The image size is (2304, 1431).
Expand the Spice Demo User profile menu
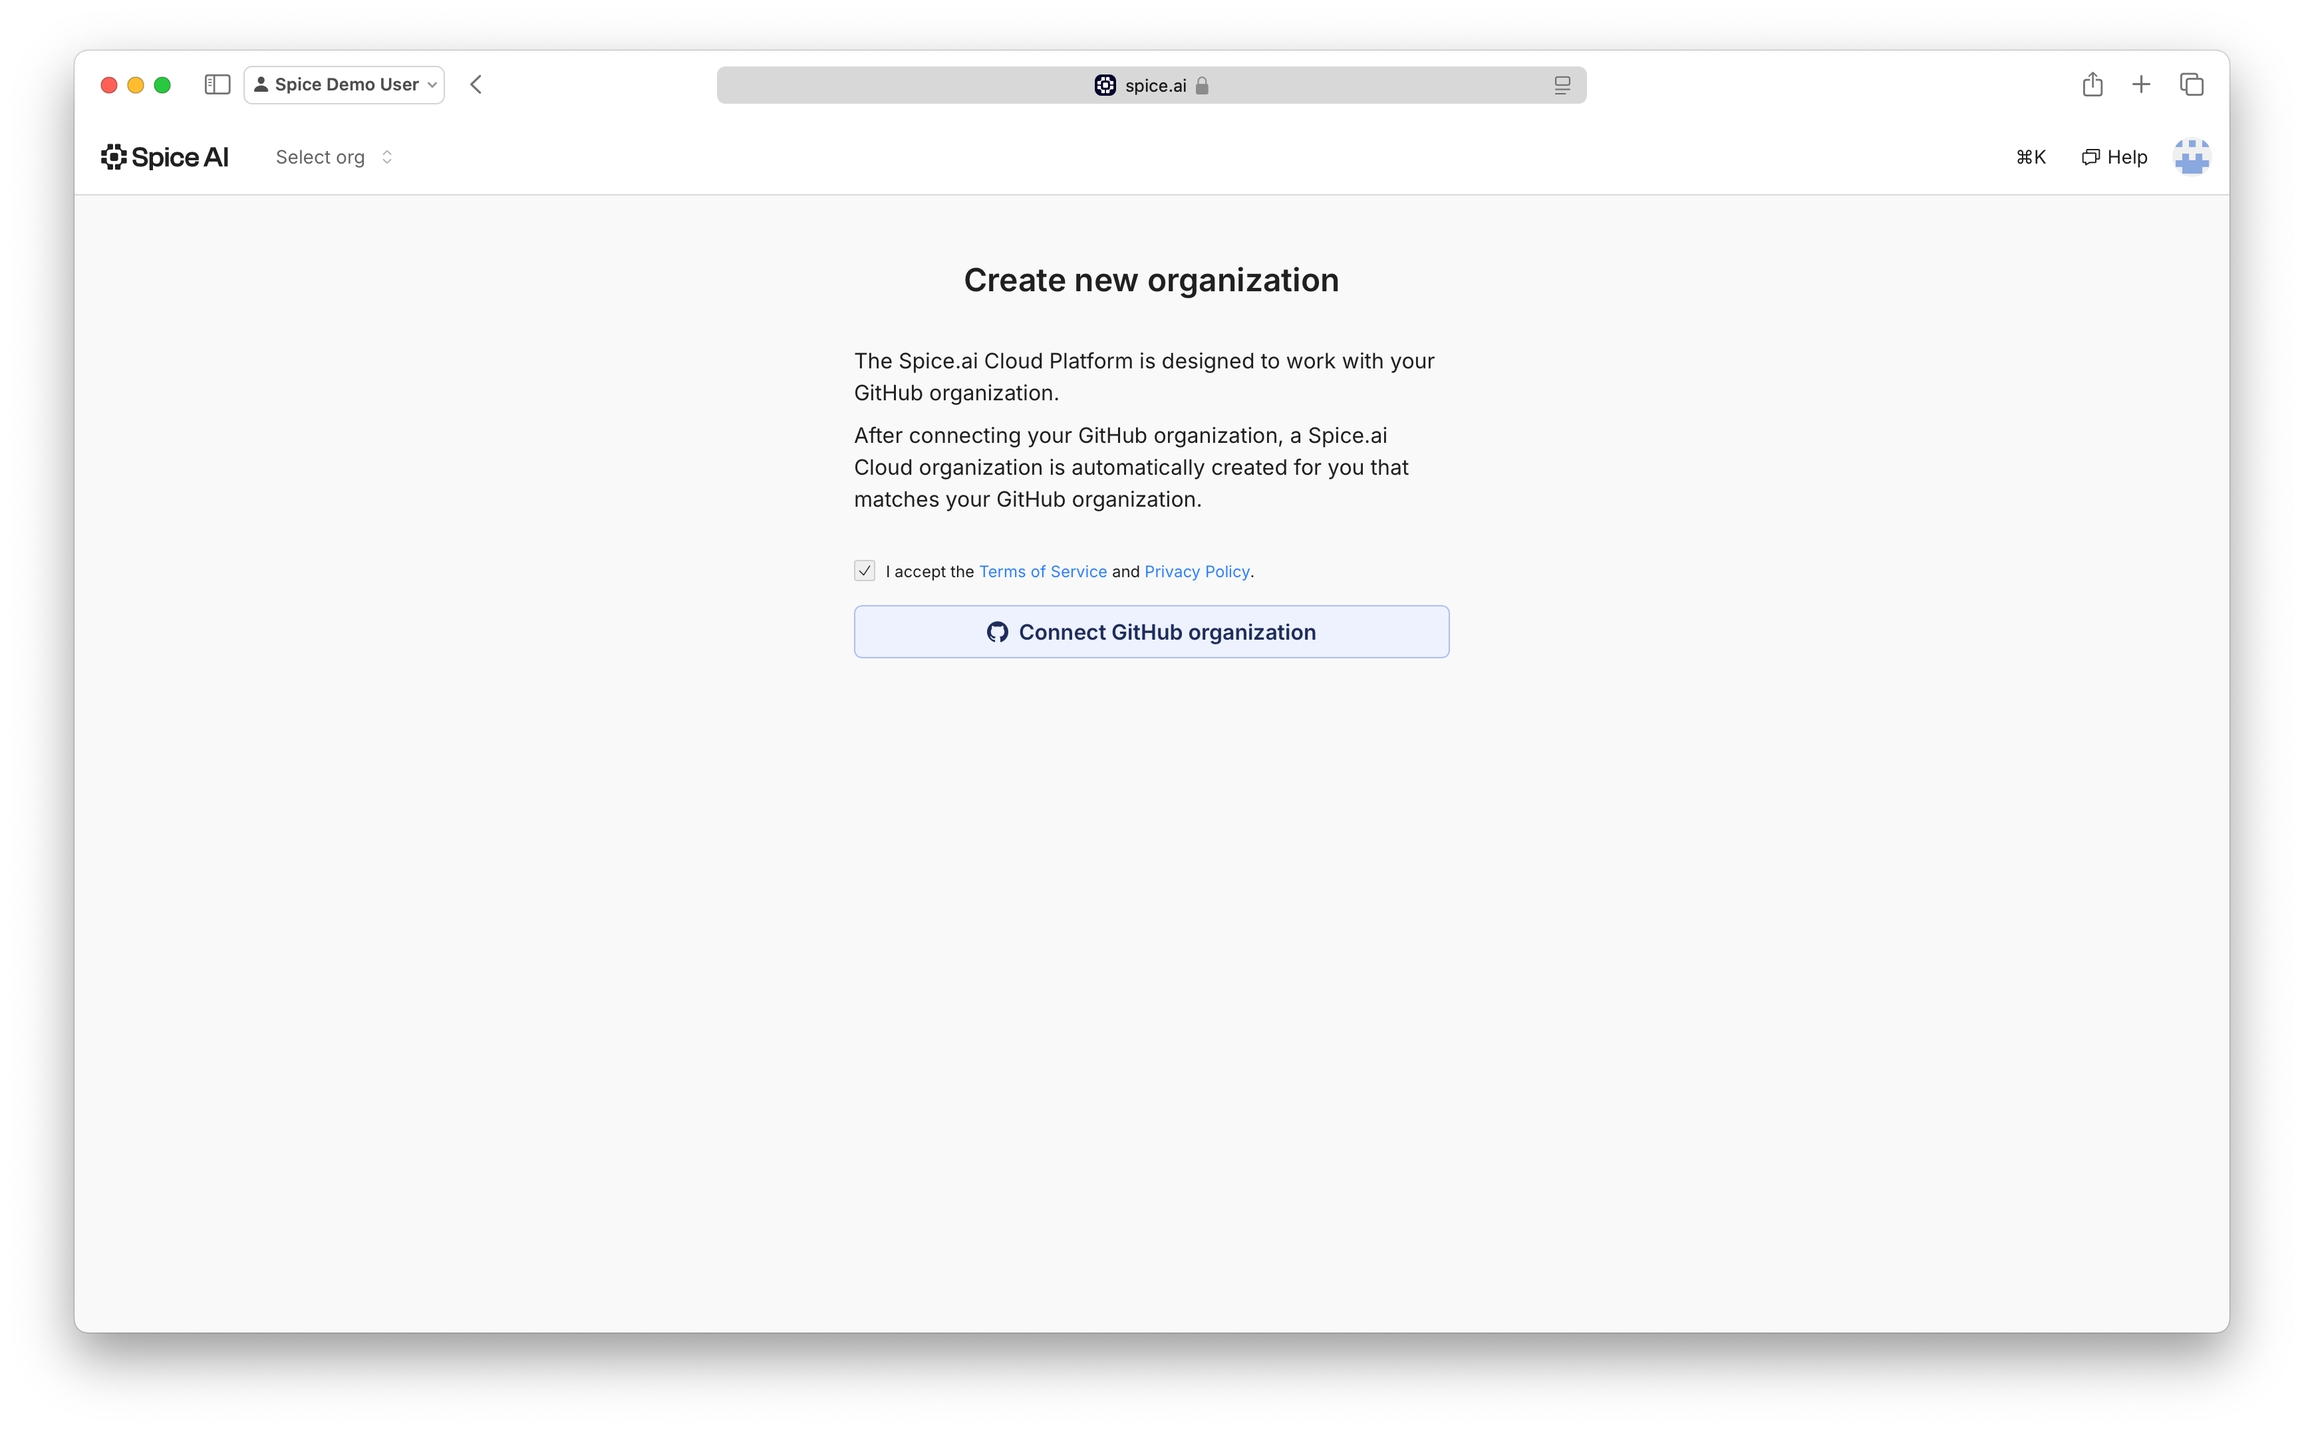(345, 85)
